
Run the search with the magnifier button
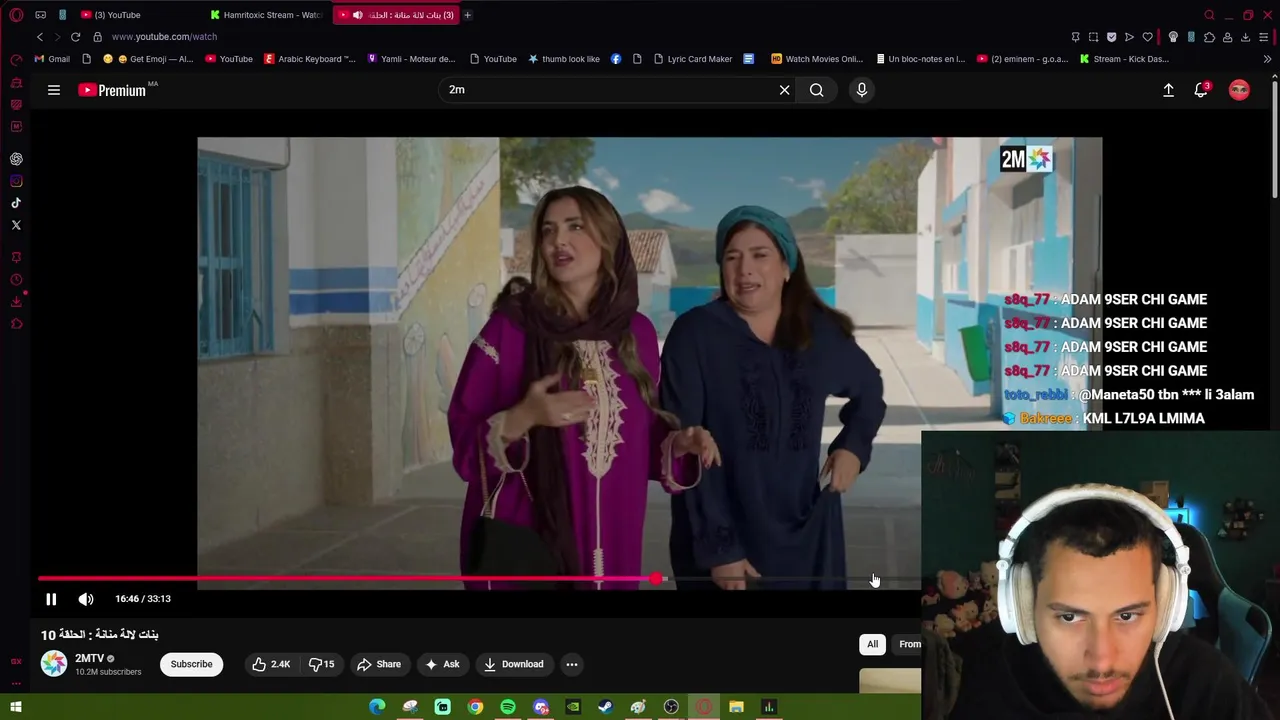(817, 90)
